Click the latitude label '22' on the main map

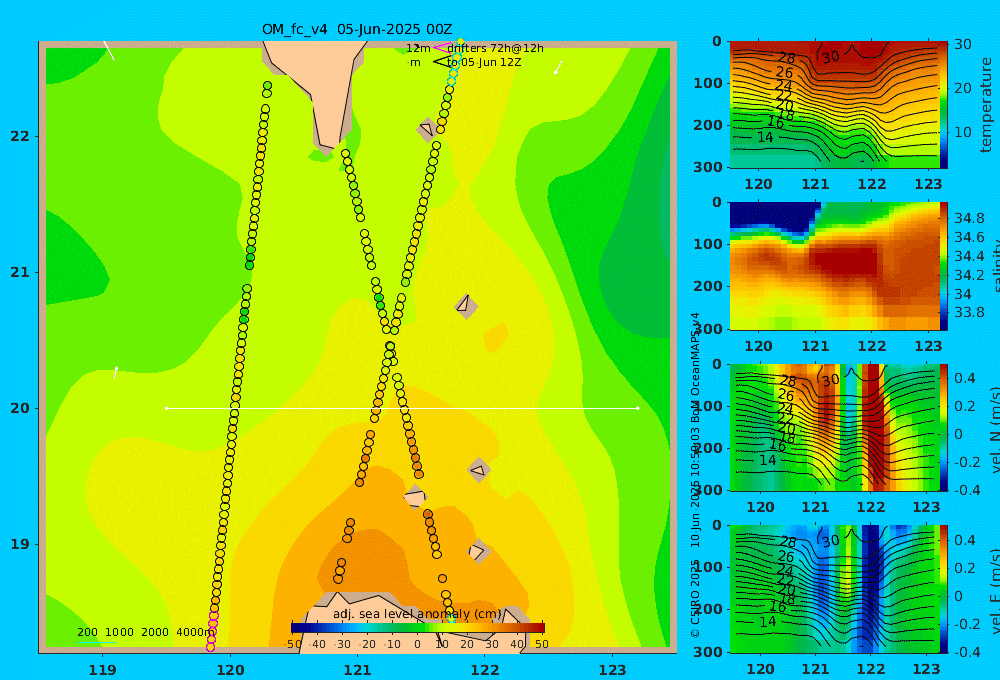[x=20, y=136]
